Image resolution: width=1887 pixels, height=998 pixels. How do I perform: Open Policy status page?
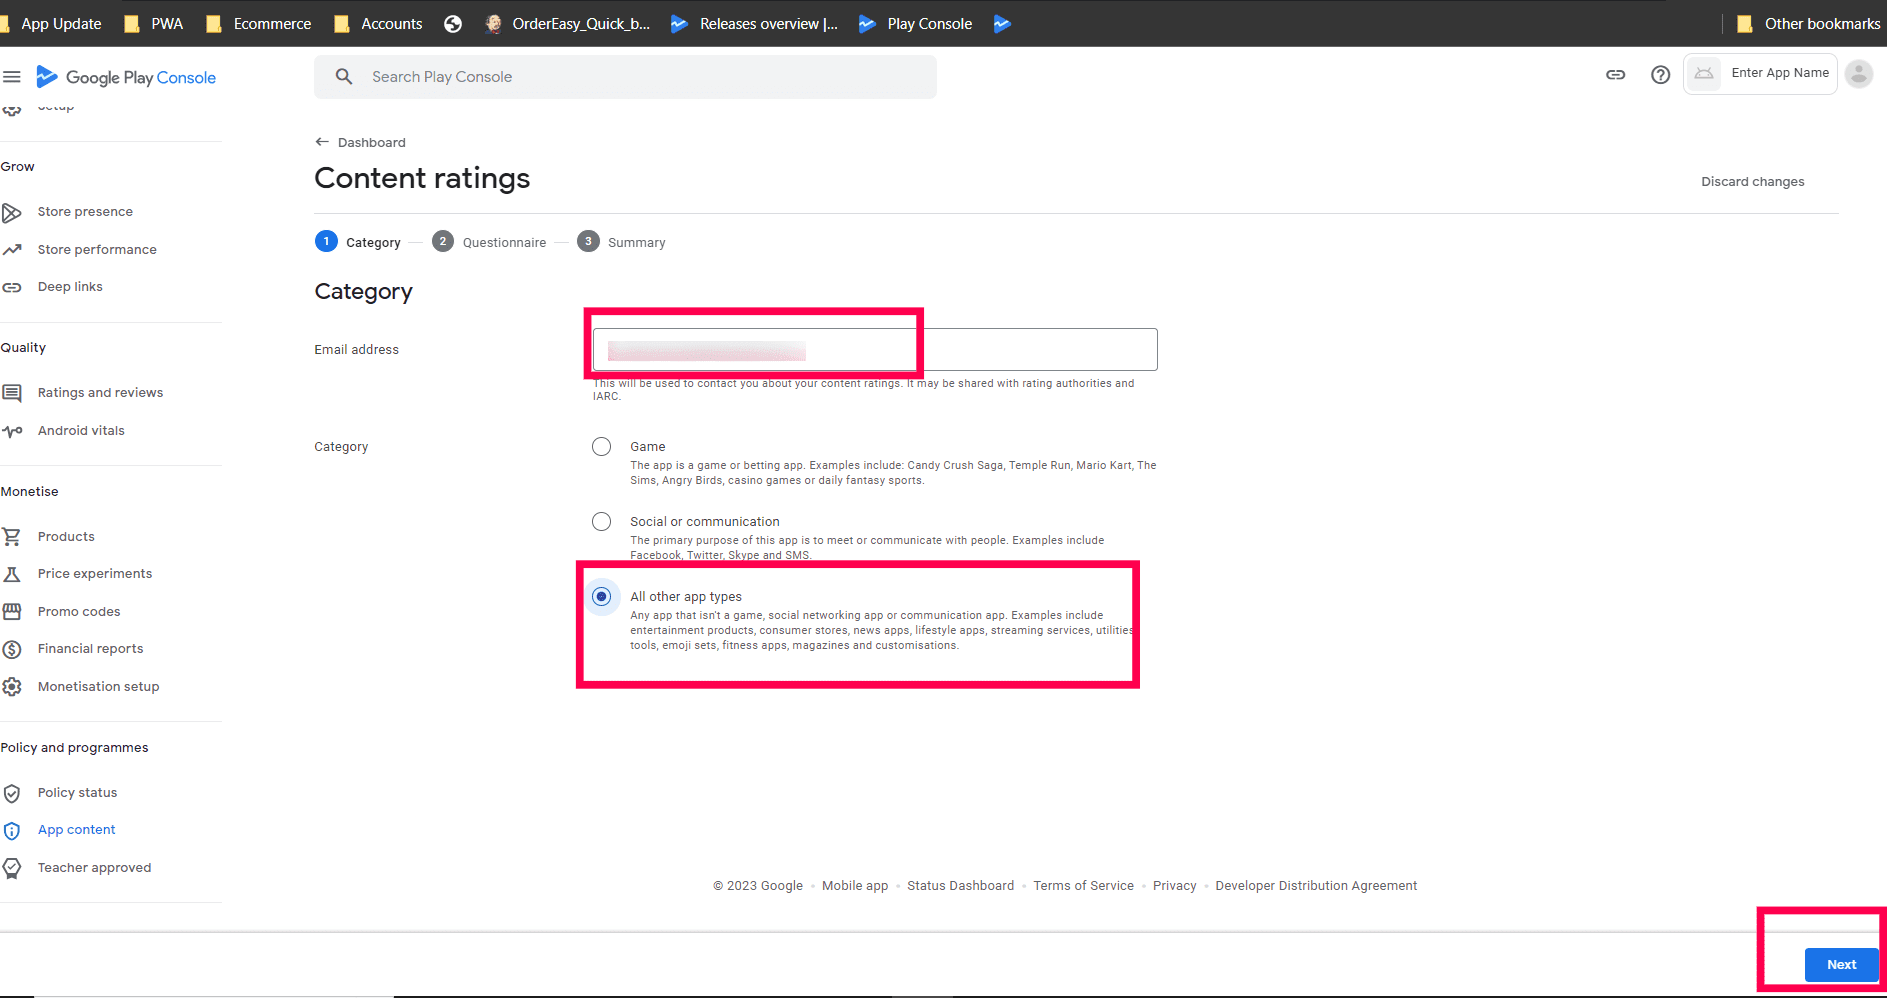tap(77, 793)
